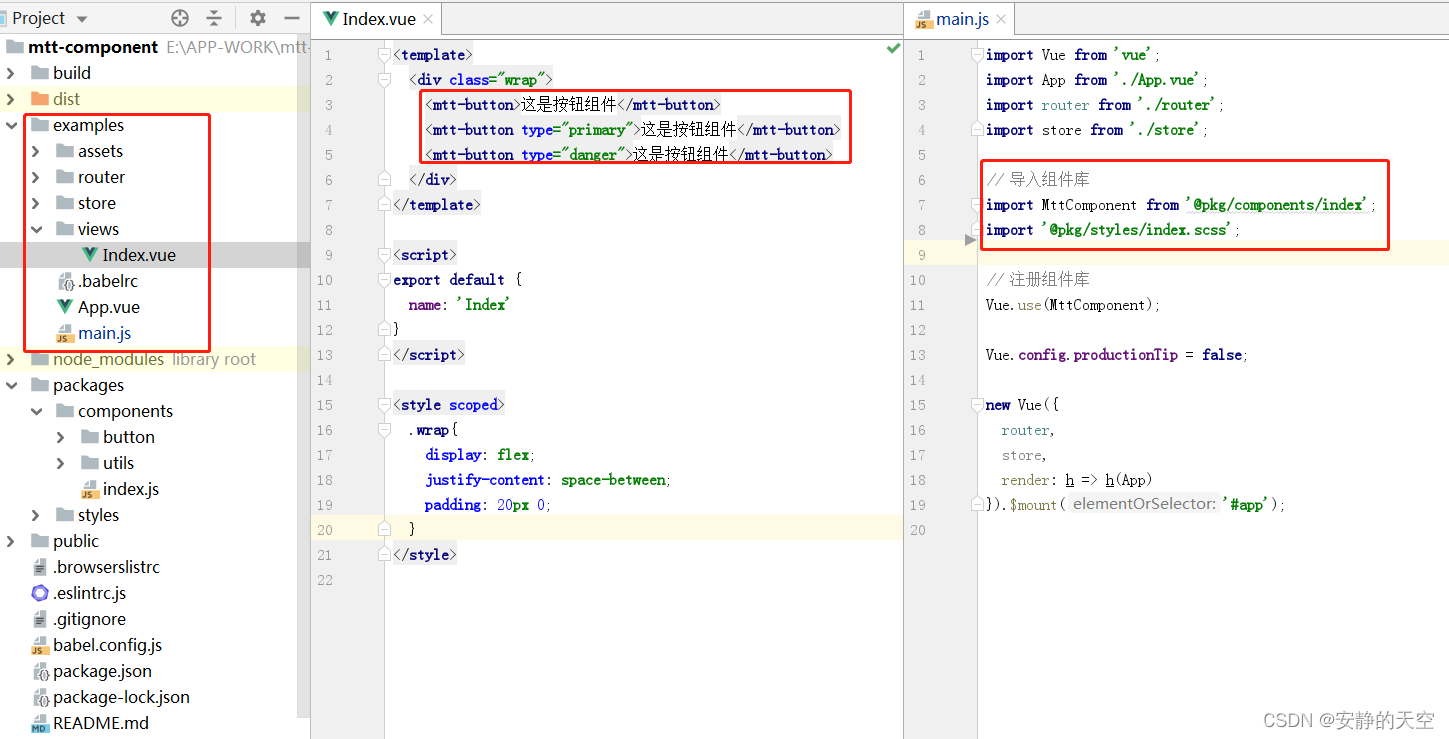Click the justify-content: space-between line

tap(548, 480)
